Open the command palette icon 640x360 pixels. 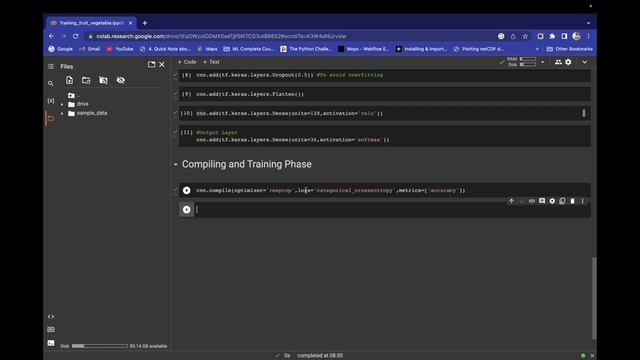point(51,330)
